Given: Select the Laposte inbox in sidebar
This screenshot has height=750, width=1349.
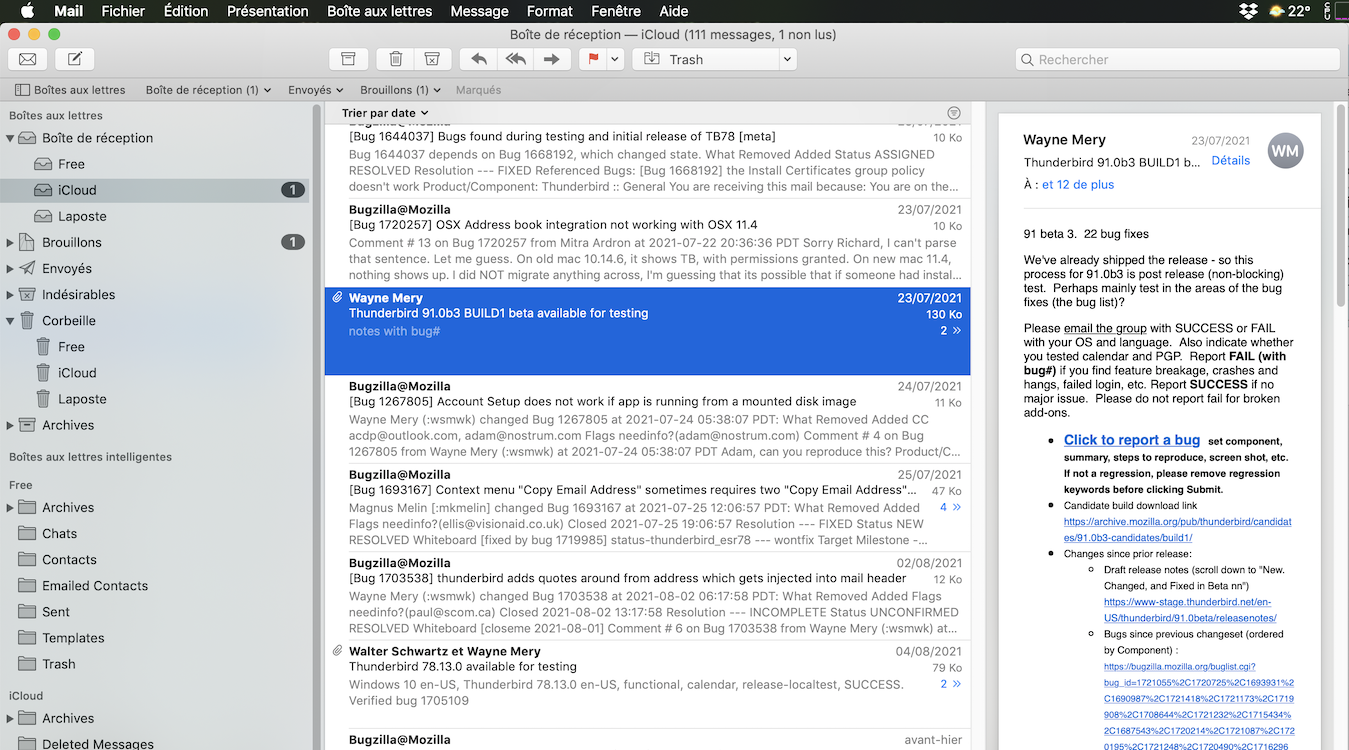Looking at the screenshot, I should [82, 216].
